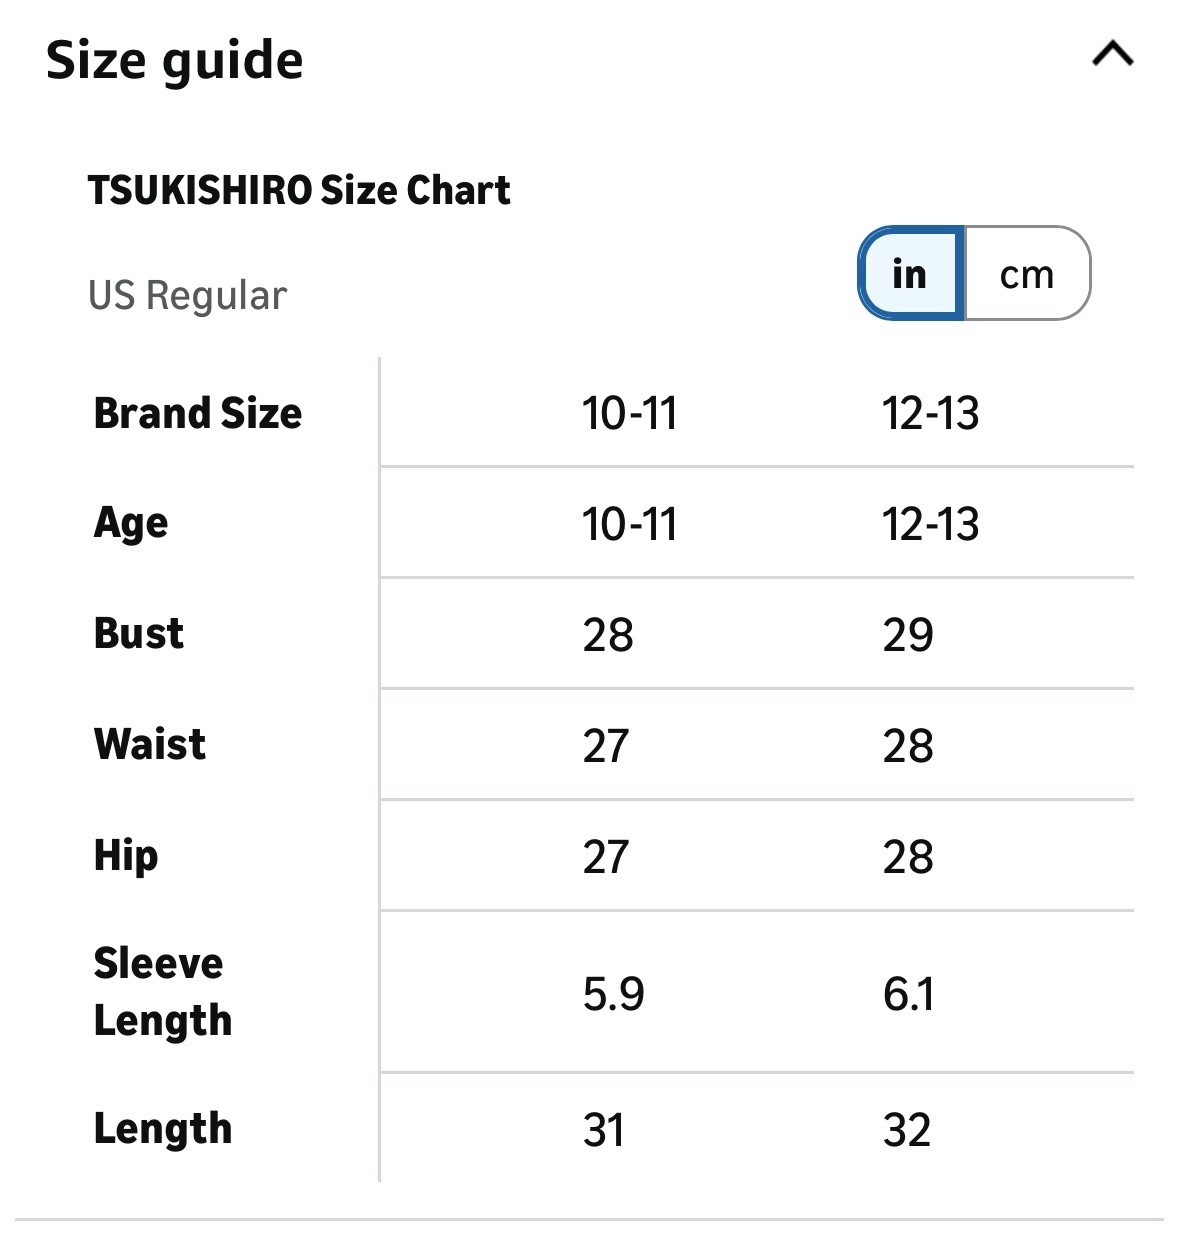Collapse the Size guide chevron arrow
Viewport: 1179px width, 1247px height.
pos(1112,54)
